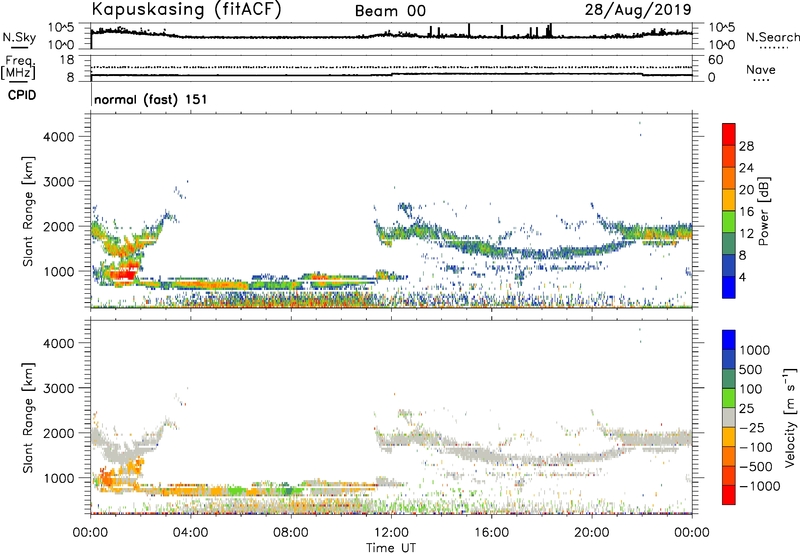Click the light green swatch of the Power colorbar
Image resolution: width=800 pixels, height=554 pixels.
pyautogui.click(x=729, y=221)
